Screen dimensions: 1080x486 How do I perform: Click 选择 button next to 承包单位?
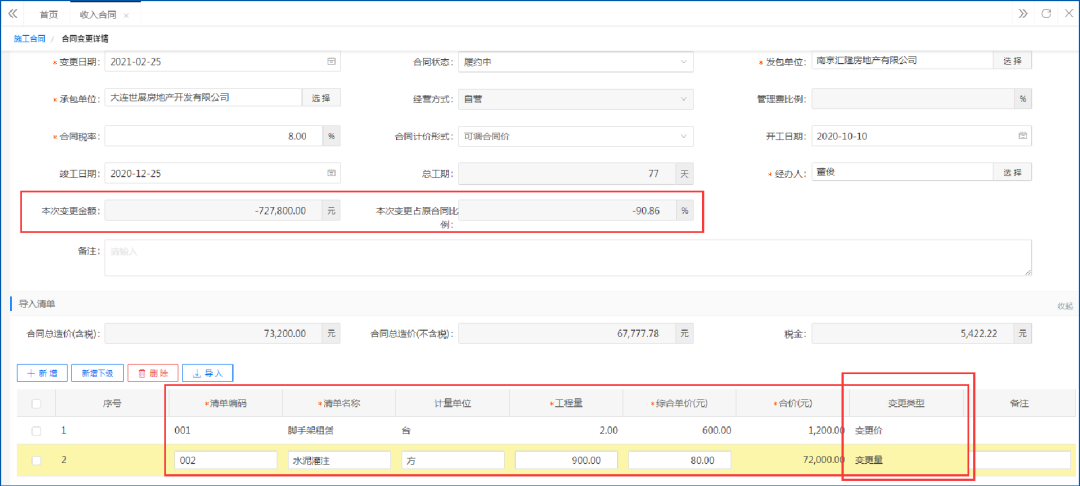click(x=321, y=98)
